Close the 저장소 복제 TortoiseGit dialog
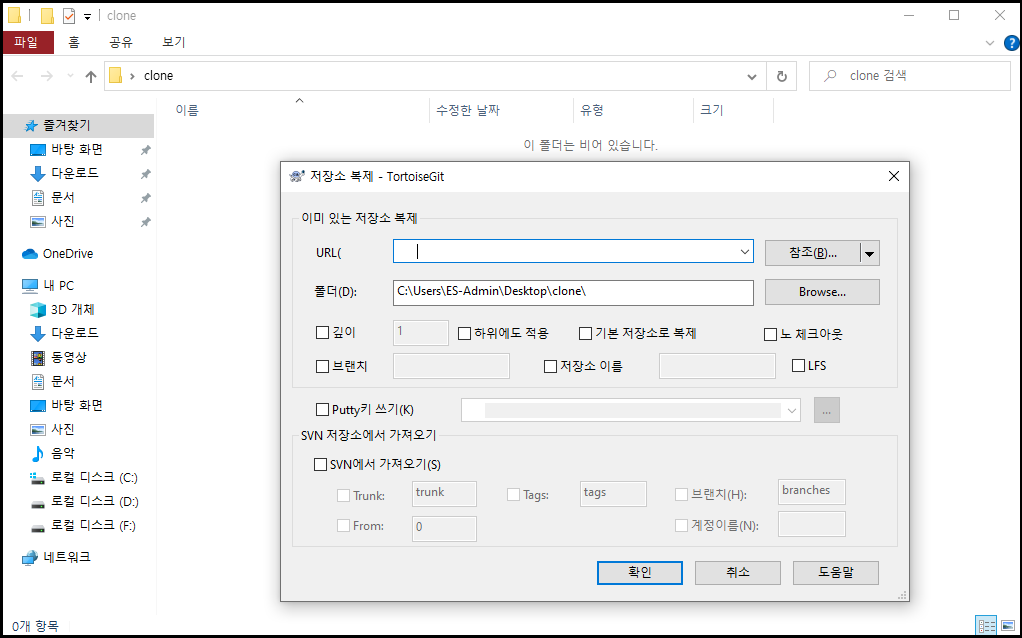 894,176
